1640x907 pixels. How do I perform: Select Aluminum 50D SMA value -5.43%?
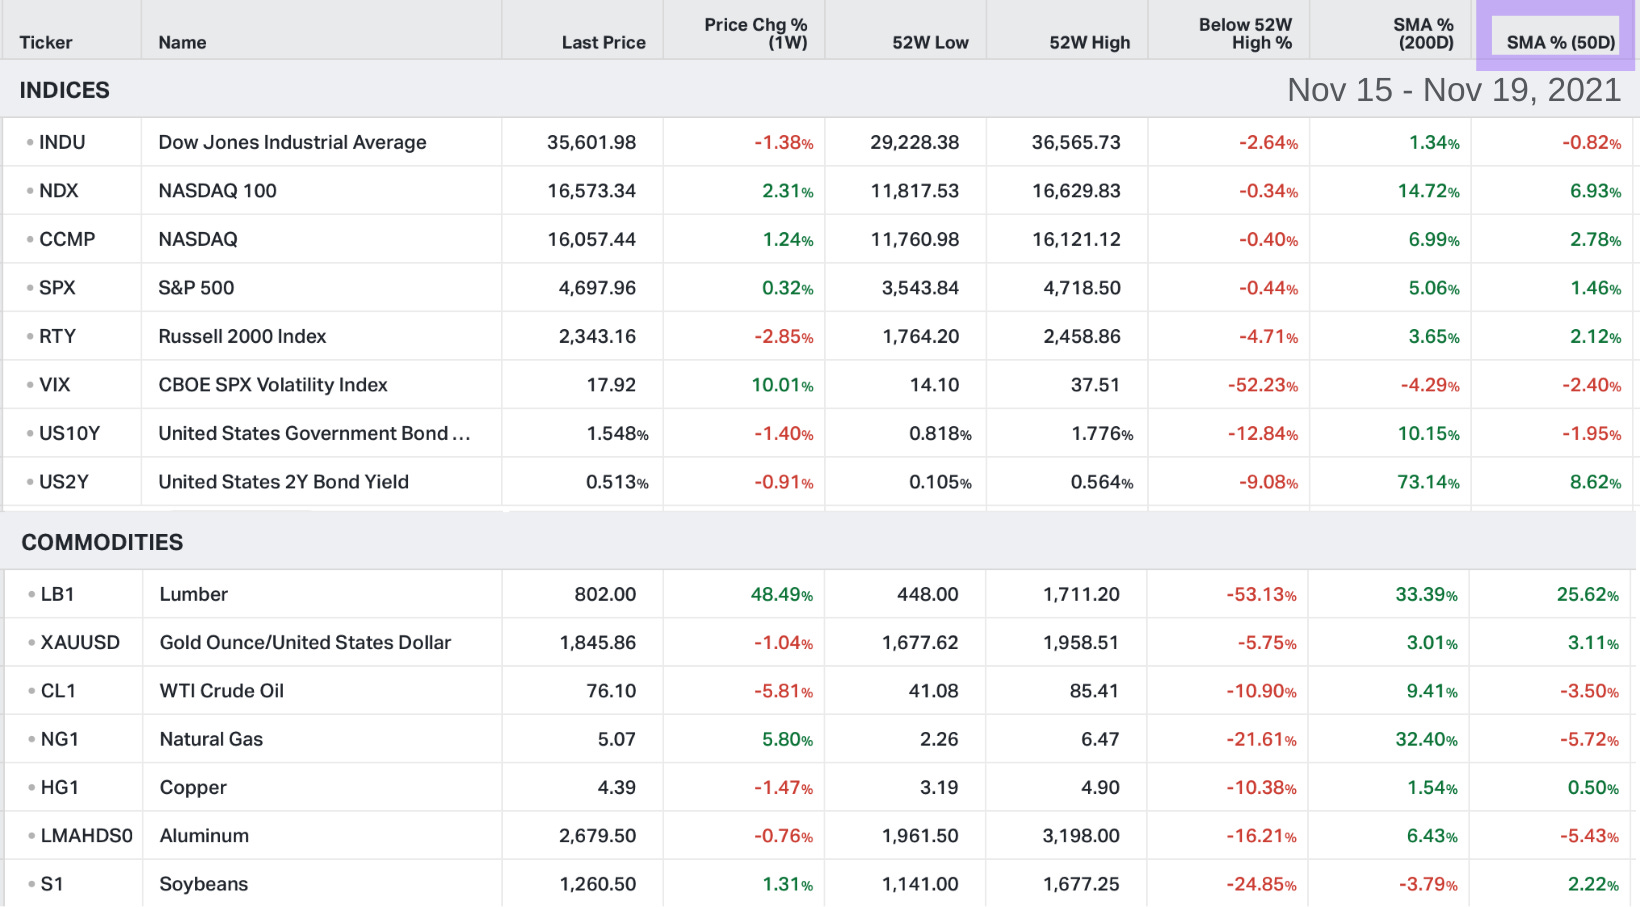pyautogui.click(x=1589, y=835)
